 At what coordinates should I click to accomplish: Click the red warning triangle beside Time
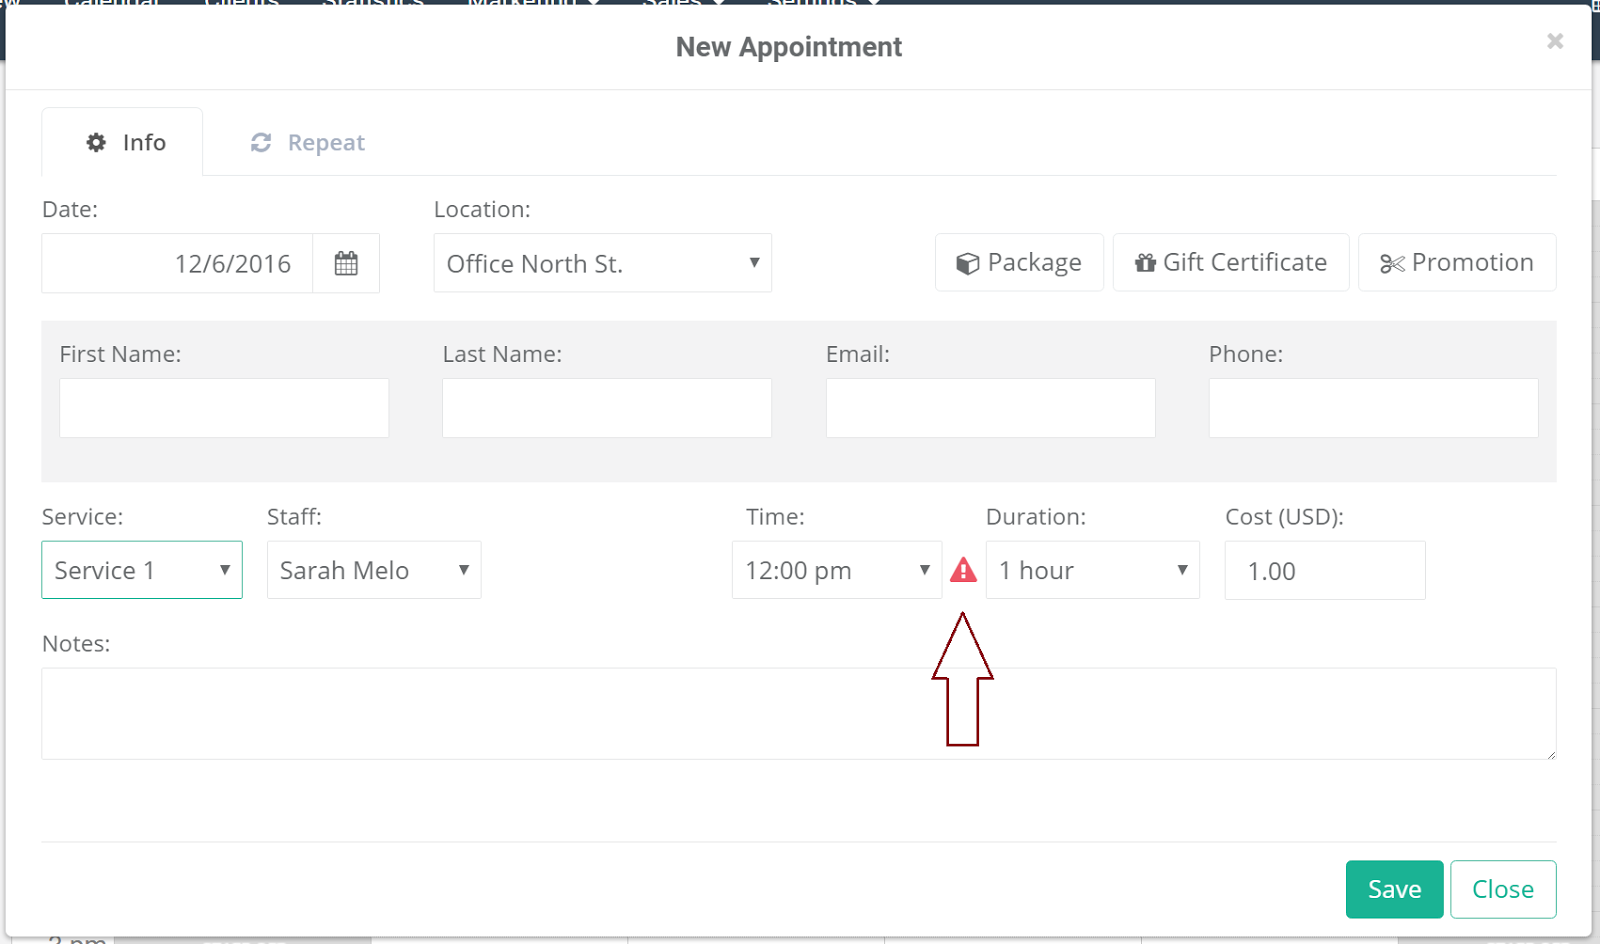[963, 570]
